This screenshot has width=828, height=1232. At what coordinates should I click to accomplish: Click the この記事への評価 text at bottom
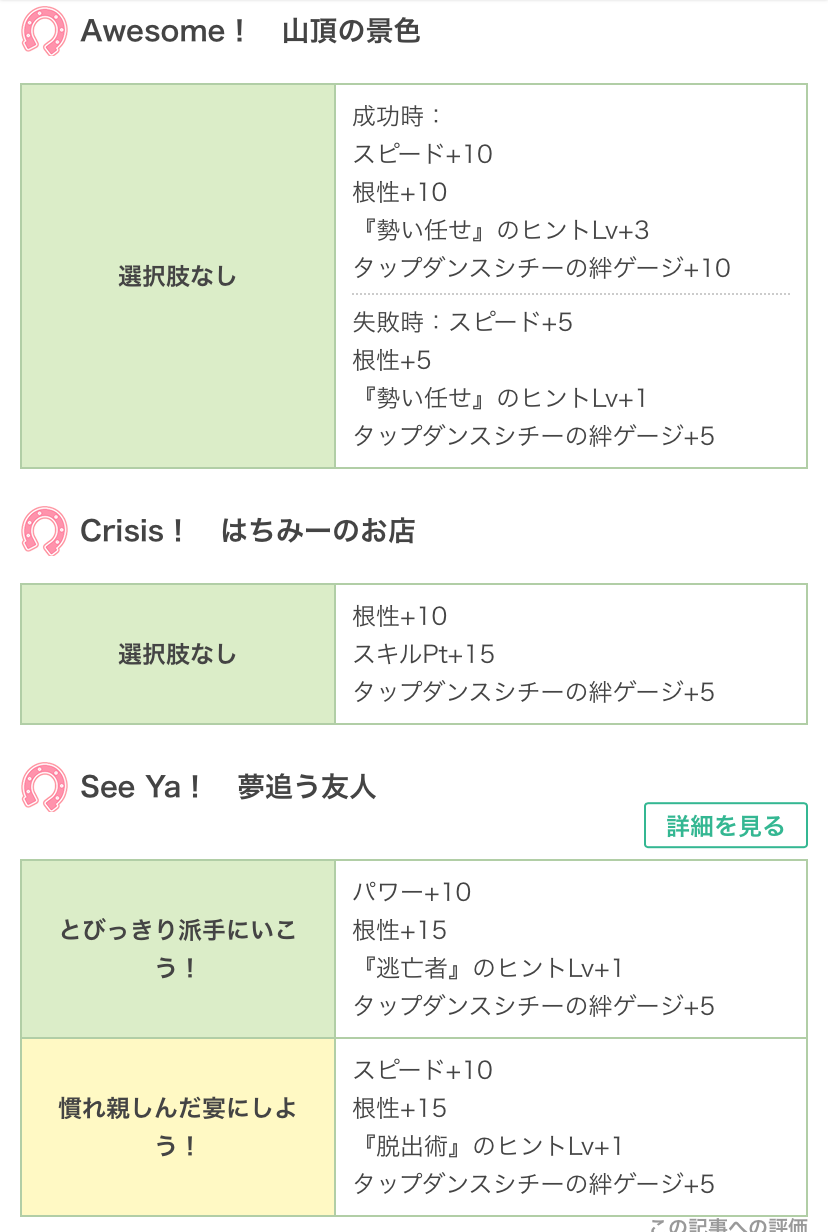coord(728,1224)
